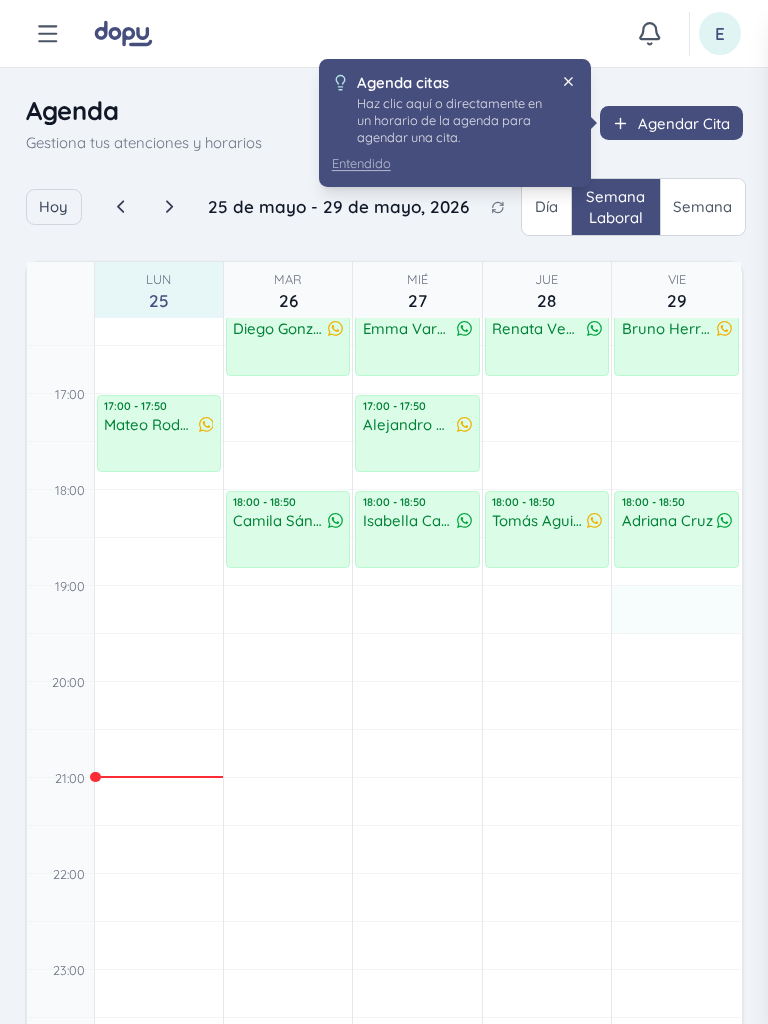Open the hamburger menu

tap(48, 33)
